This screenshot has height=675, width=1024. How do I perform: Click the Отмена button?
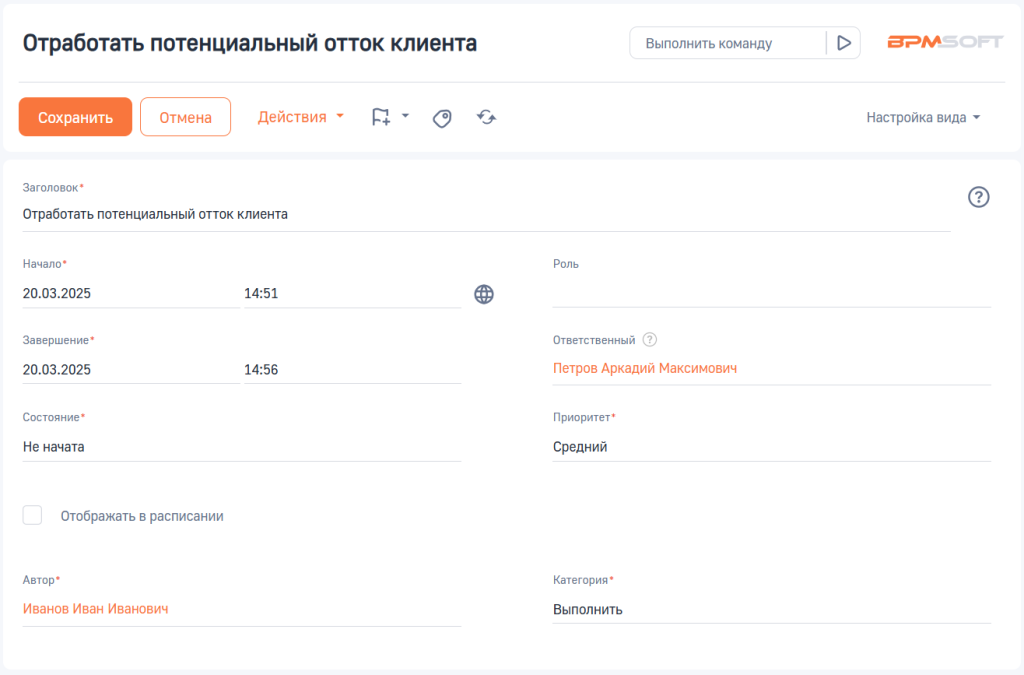pos(185,116)
